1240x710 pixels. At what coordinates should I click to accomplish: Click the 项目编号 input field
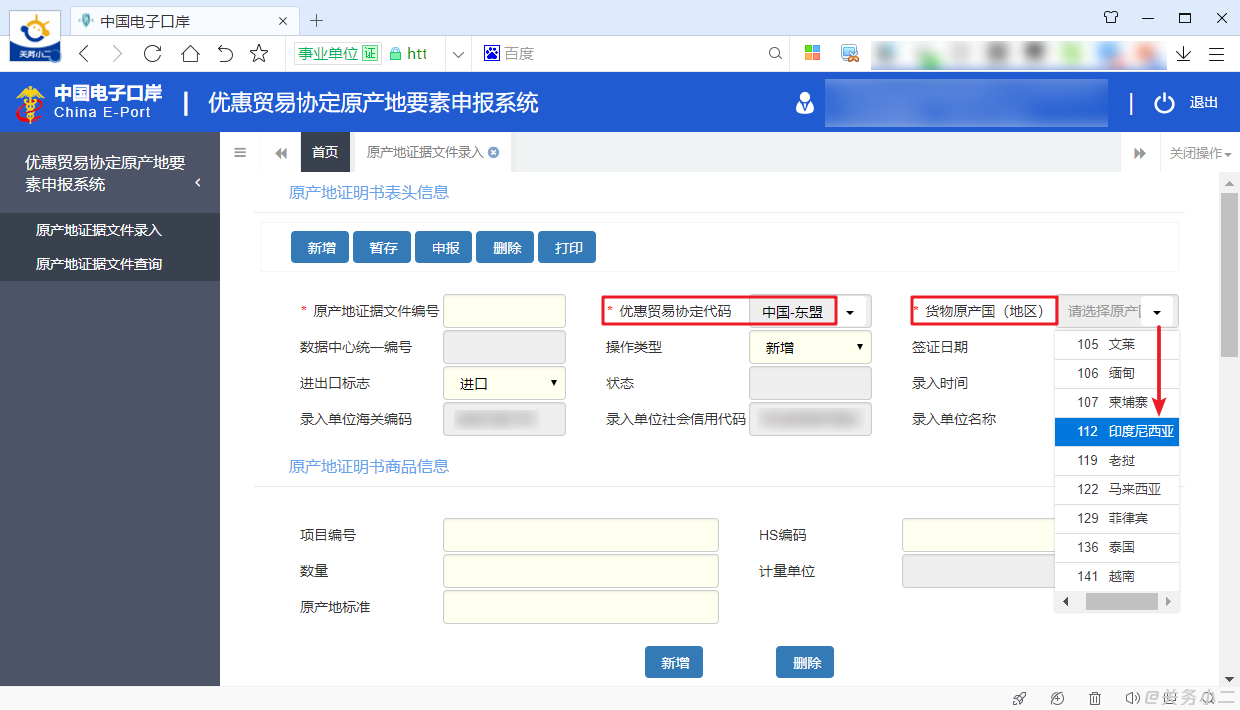tap(581, 535)
